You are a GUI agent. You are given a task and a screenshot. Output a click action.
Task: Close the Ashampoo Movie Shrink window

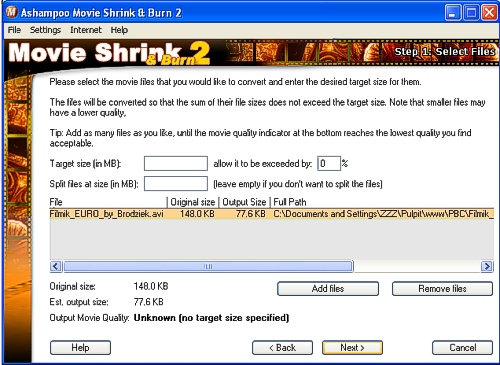click(x=489, y=13)
